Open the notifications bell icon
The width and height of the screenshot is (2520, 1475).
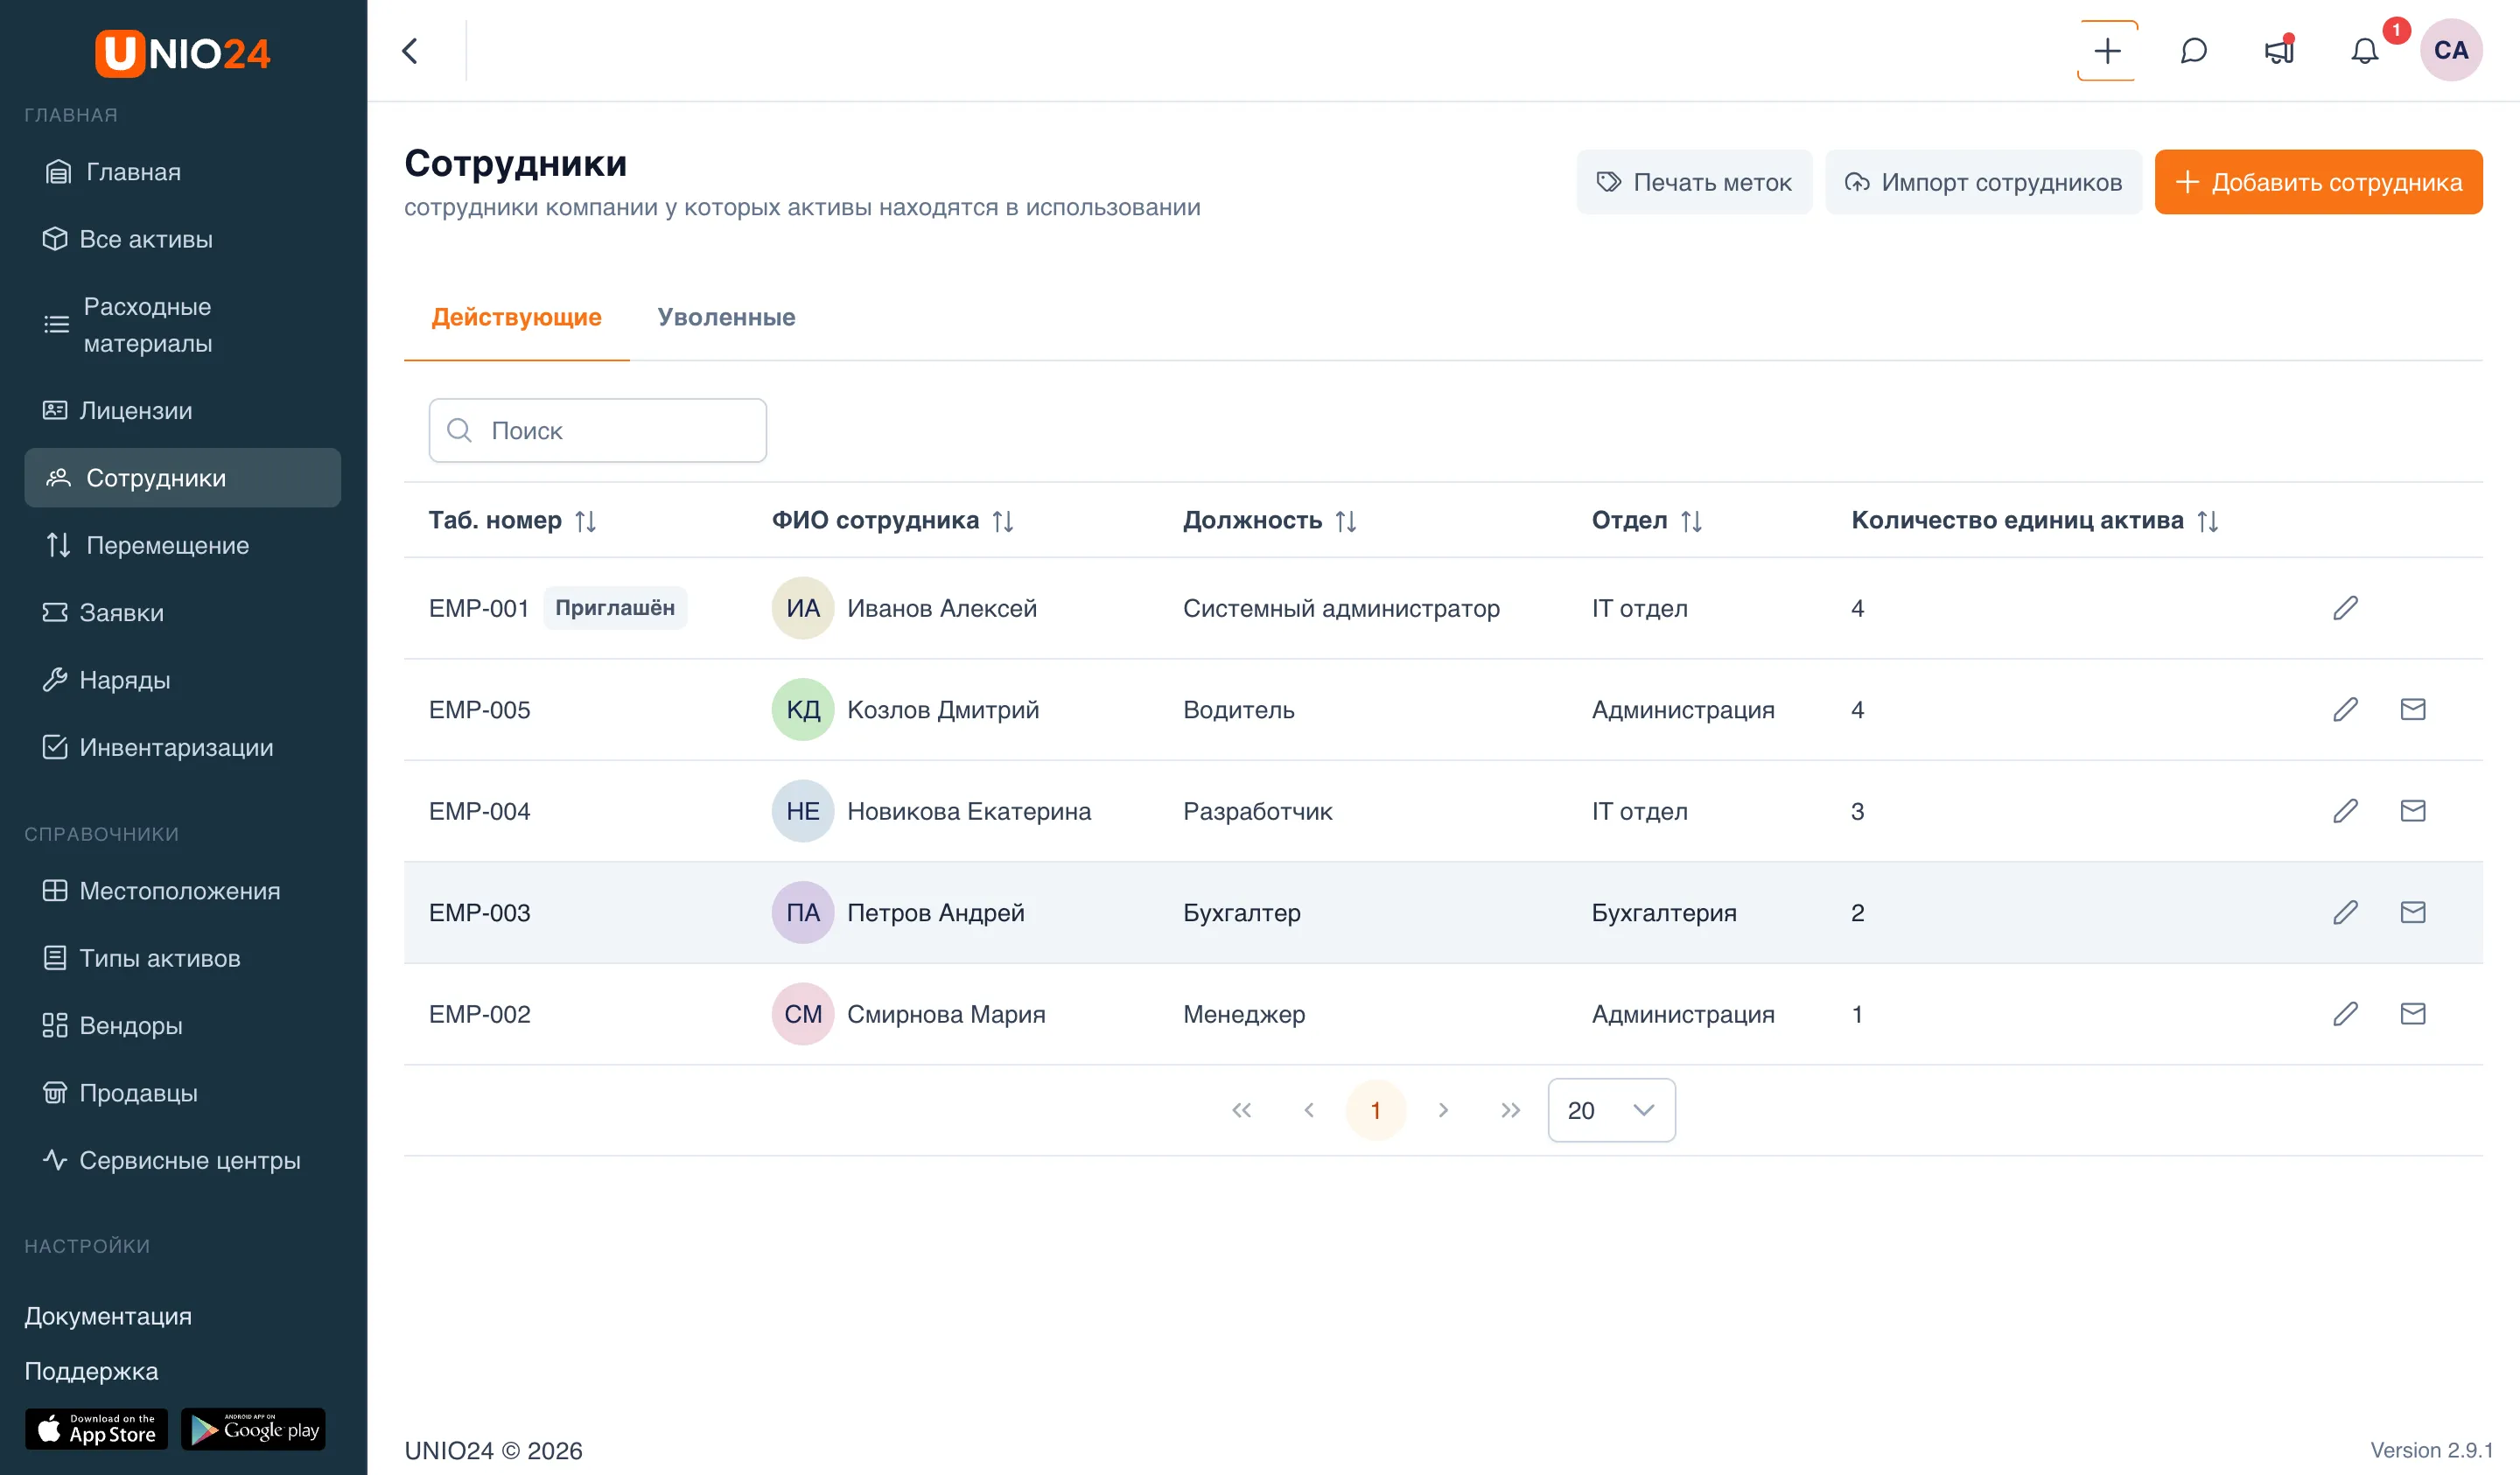2364,51
